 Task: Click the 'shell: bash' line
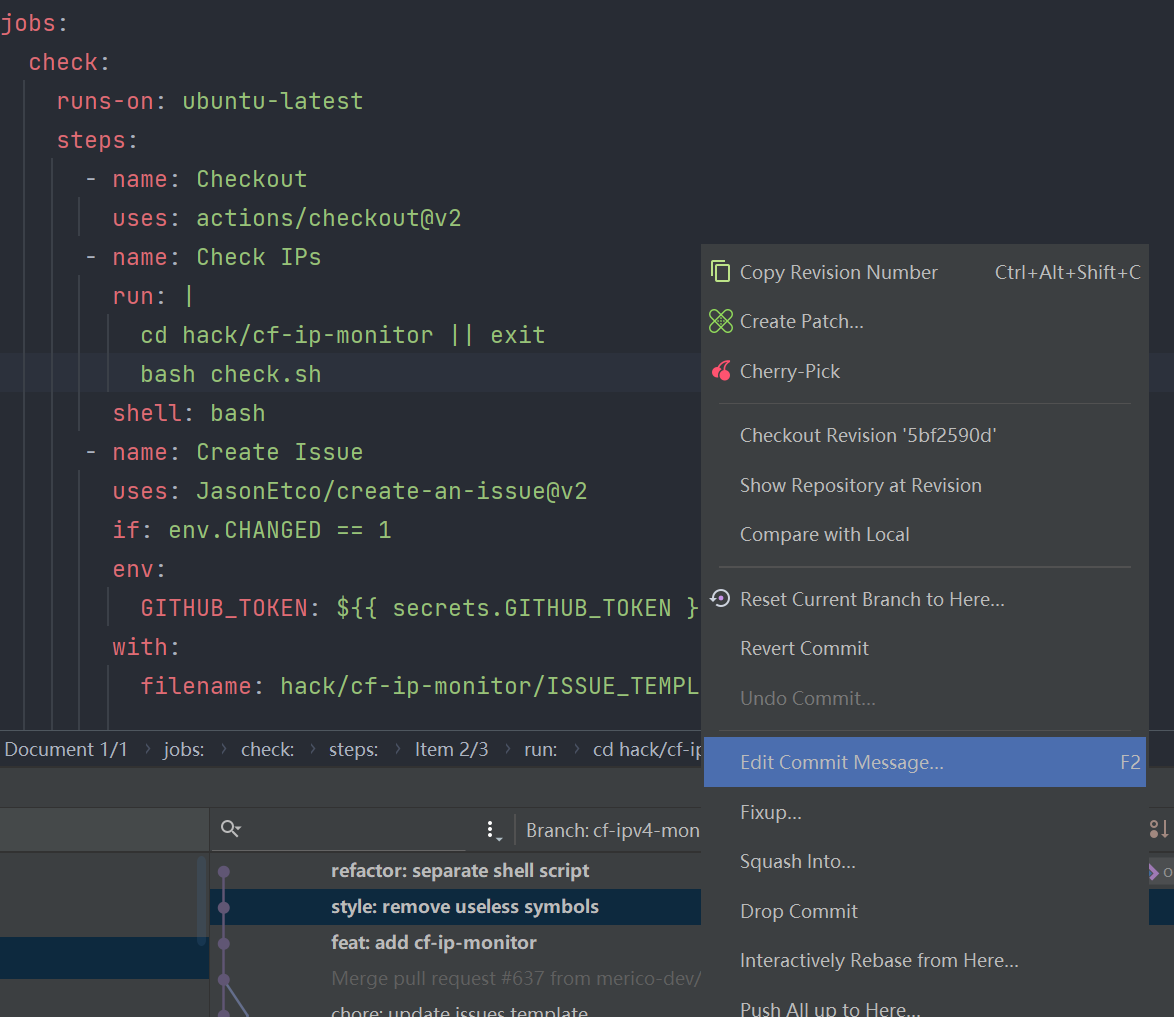pos(189,413)
